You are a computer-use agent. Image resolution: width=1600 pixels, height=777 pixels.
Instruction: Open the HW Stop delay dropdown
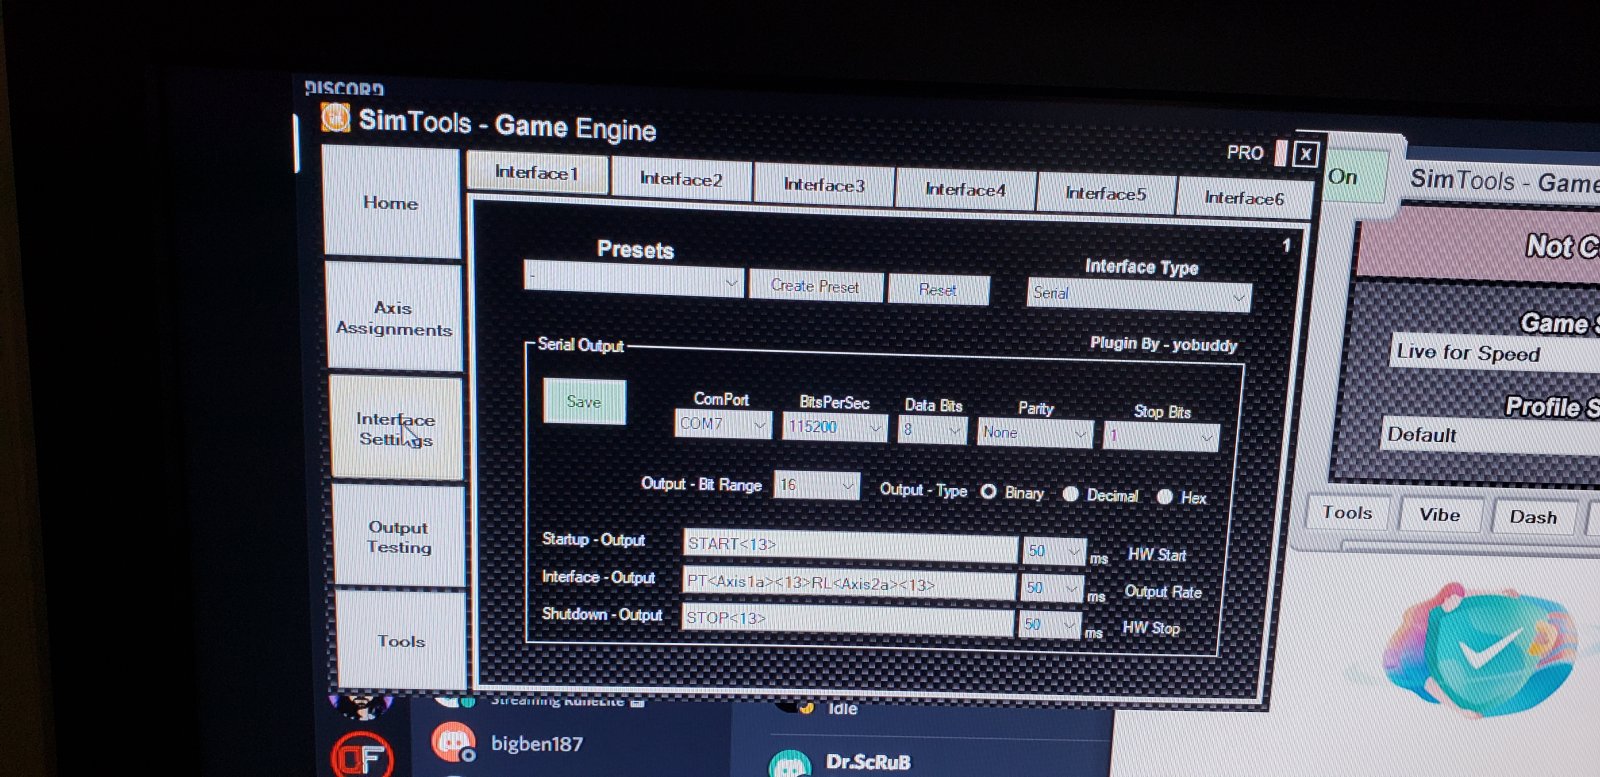[1049, 625]
